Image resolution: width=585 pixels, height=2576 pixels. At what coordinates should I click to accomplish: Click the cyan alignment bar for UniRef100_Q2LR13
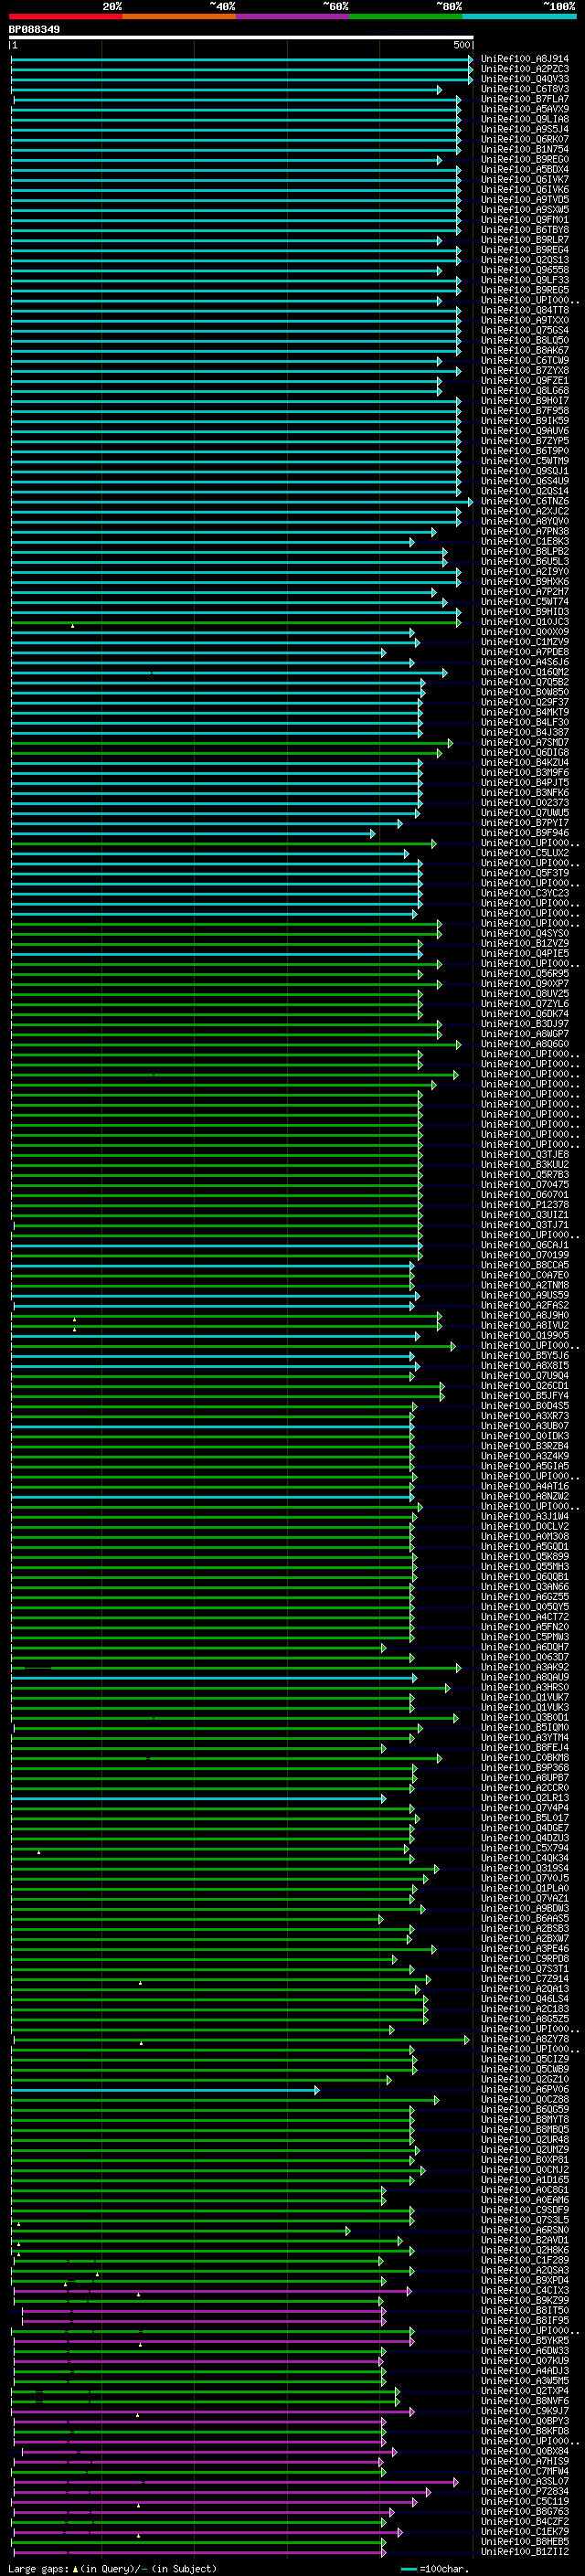click(198, 1798)
